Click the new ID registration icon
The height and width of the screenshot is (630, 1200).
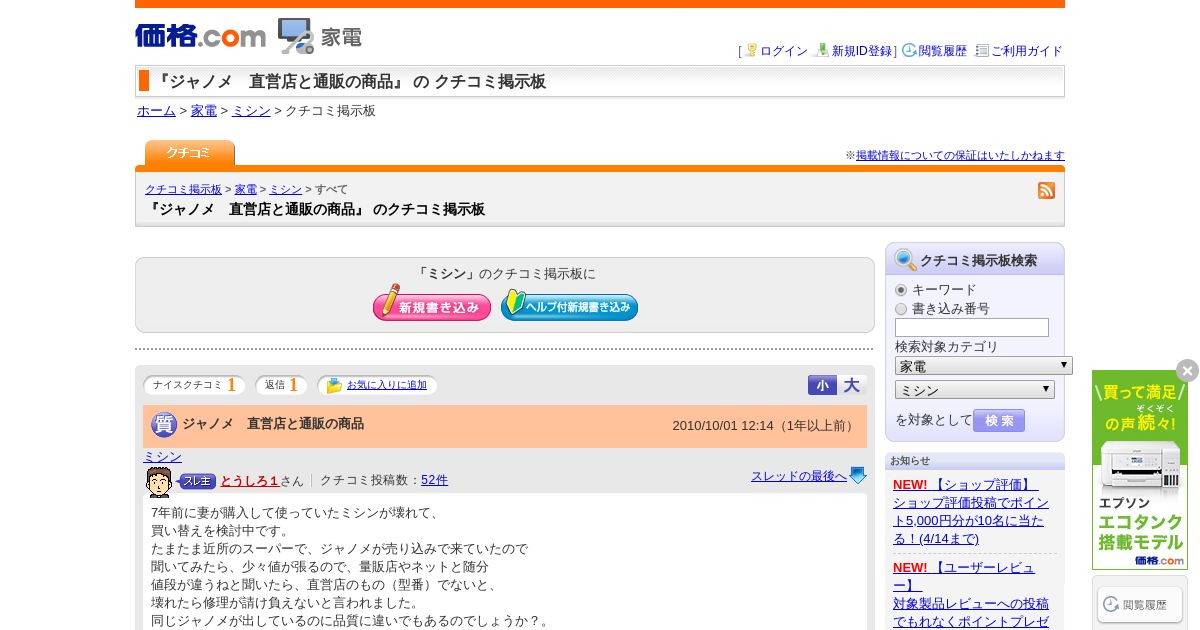(822, 50)
